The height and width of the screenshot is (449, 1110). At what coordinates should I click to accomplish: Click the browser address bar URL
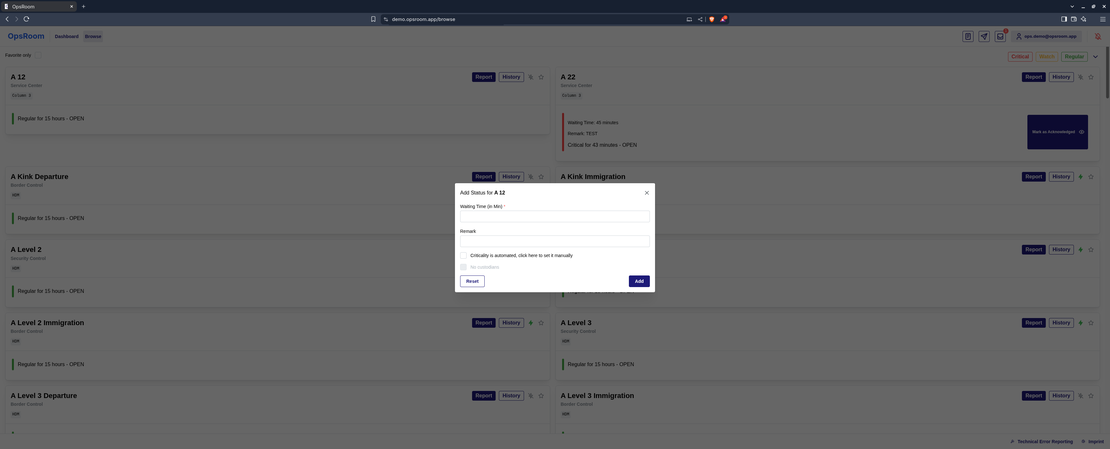pyautogui.click(x=423, y=19)
